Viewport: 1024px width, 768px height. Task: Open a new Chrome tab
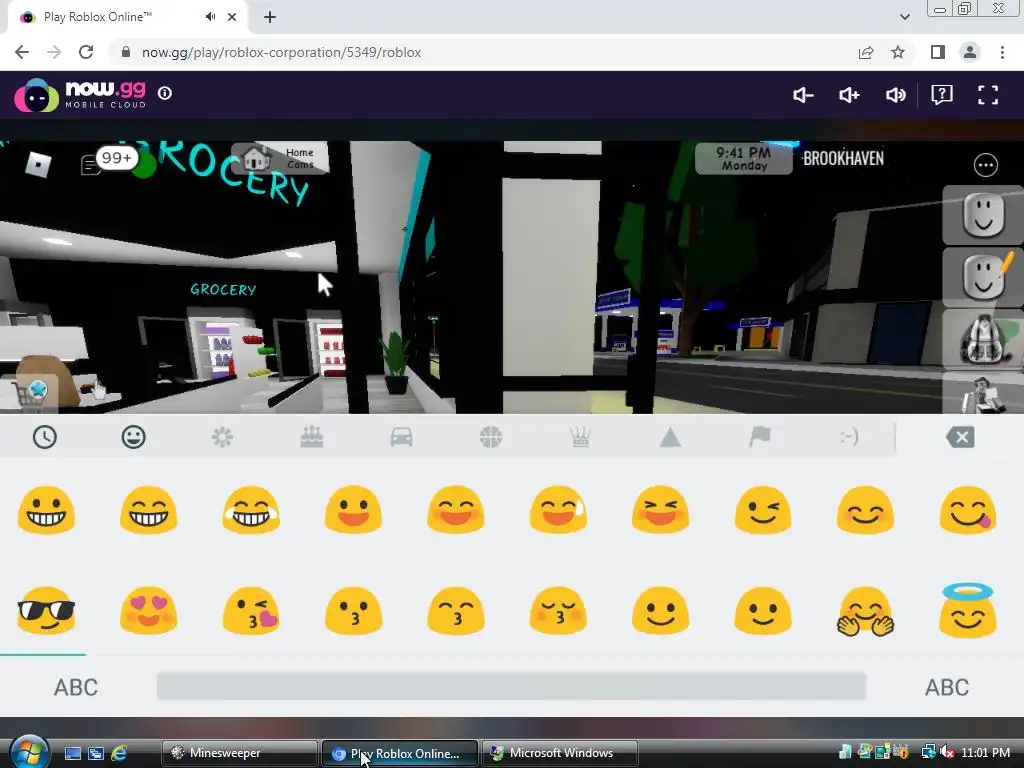click(x=270, y=17)
